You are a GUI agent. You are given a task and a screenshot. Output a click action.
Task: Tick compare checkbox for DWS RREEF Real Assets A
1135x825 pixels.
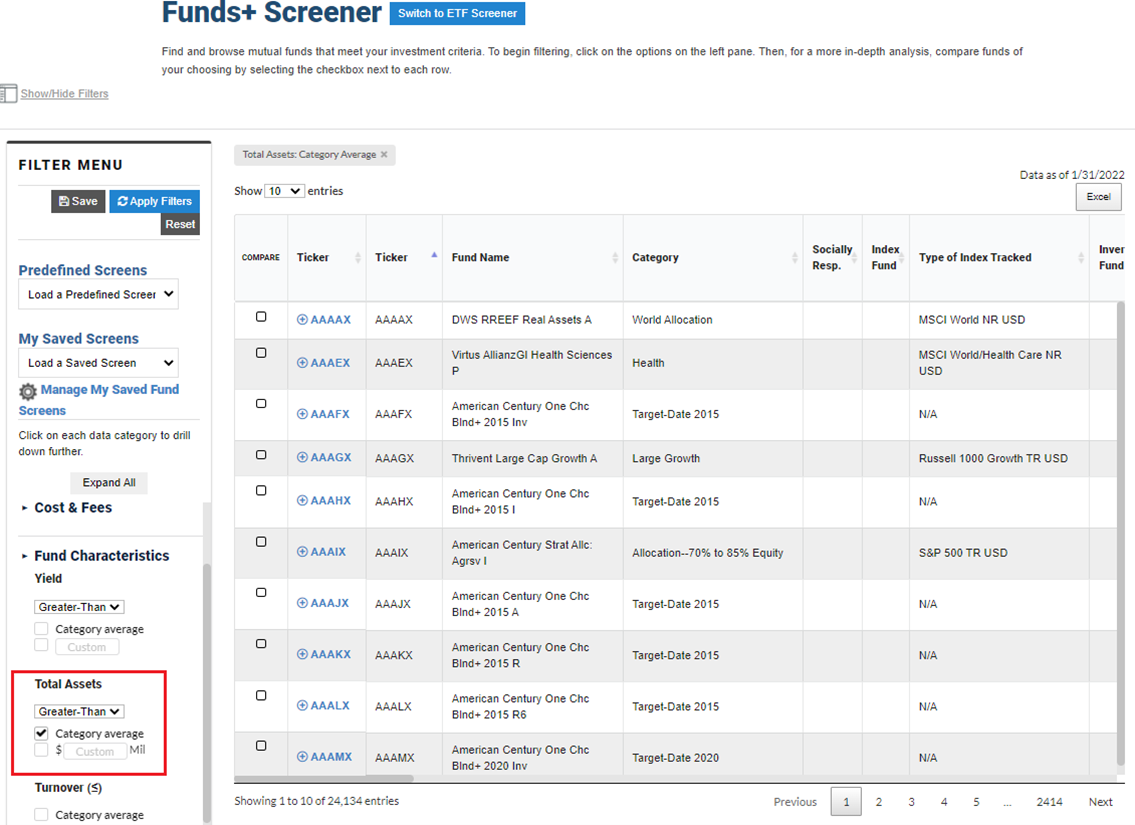click(261, 317)
